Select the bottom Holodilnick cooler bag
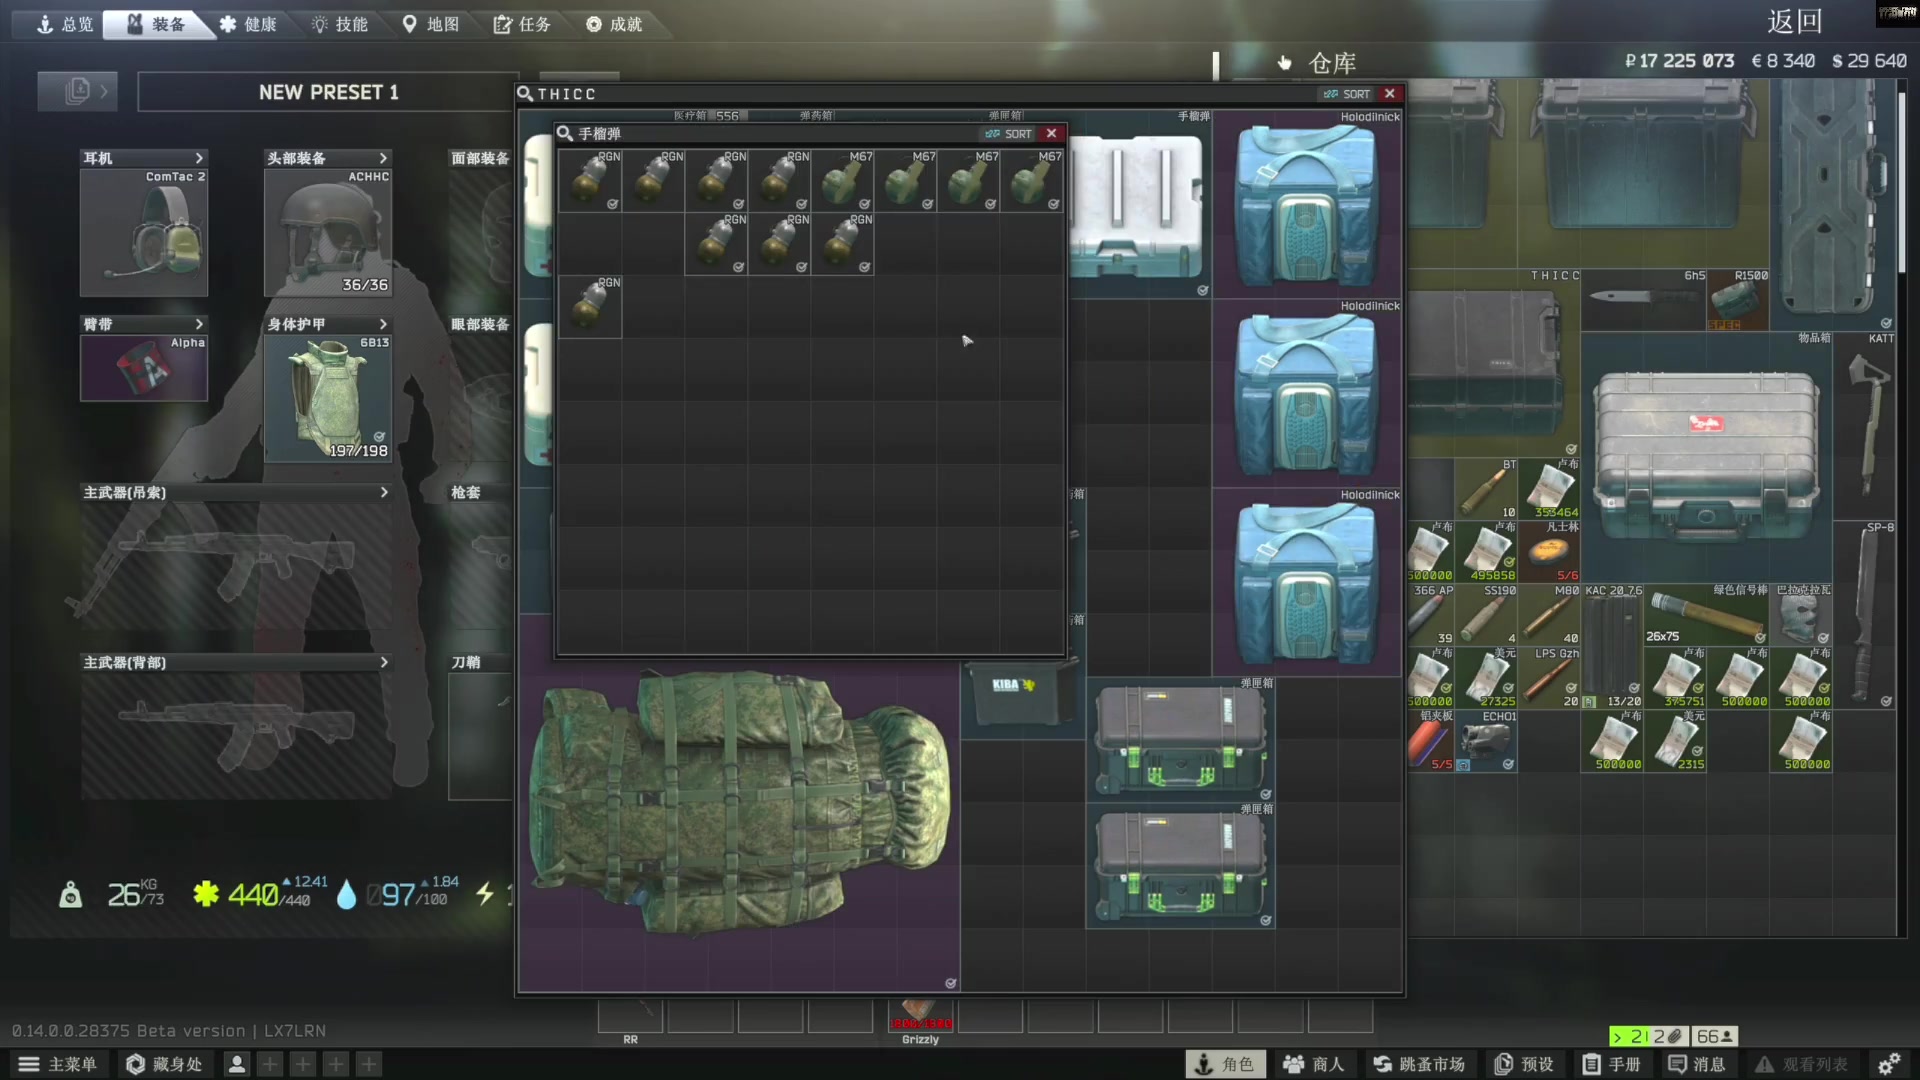This screenshot has height=1080, width=1920. (1307, 583)
